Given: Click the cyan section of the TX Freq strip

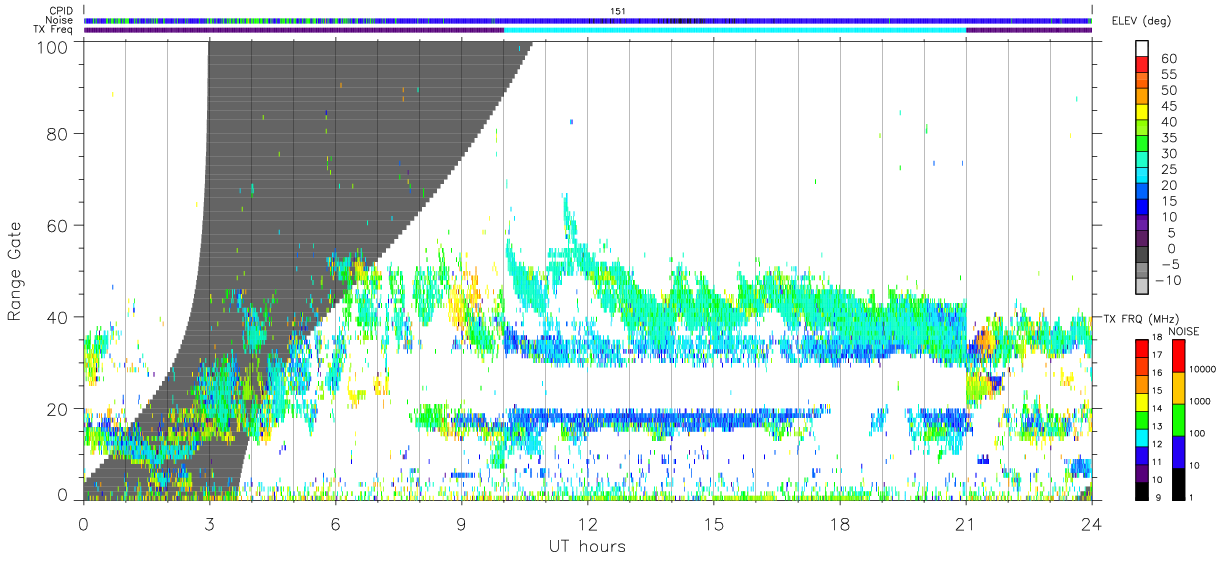Looking at the screenshot, I should click(x=735, y=30).
